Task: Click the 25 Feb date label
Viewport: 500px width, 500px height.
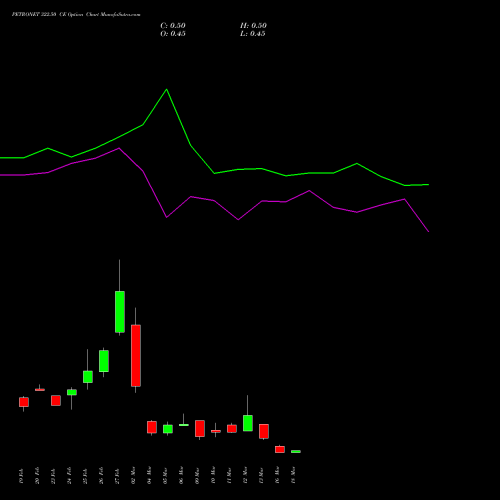Action: tap(85, 476)
